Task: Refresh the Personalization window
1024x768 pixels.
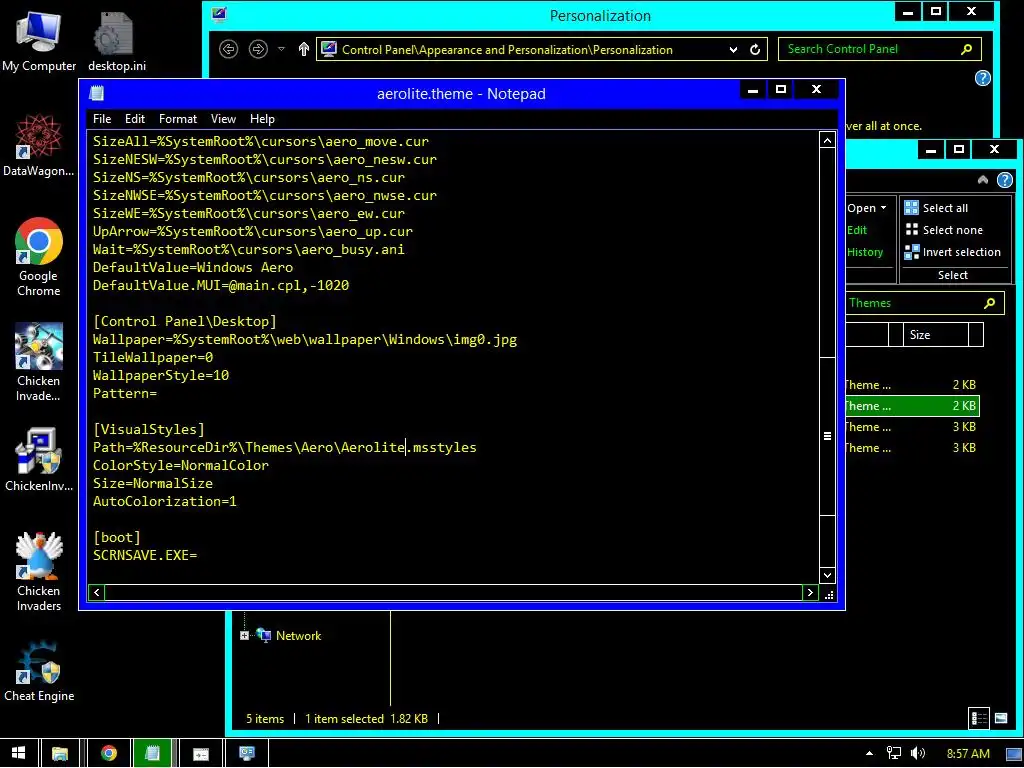Action: click(x=755, y=50)
